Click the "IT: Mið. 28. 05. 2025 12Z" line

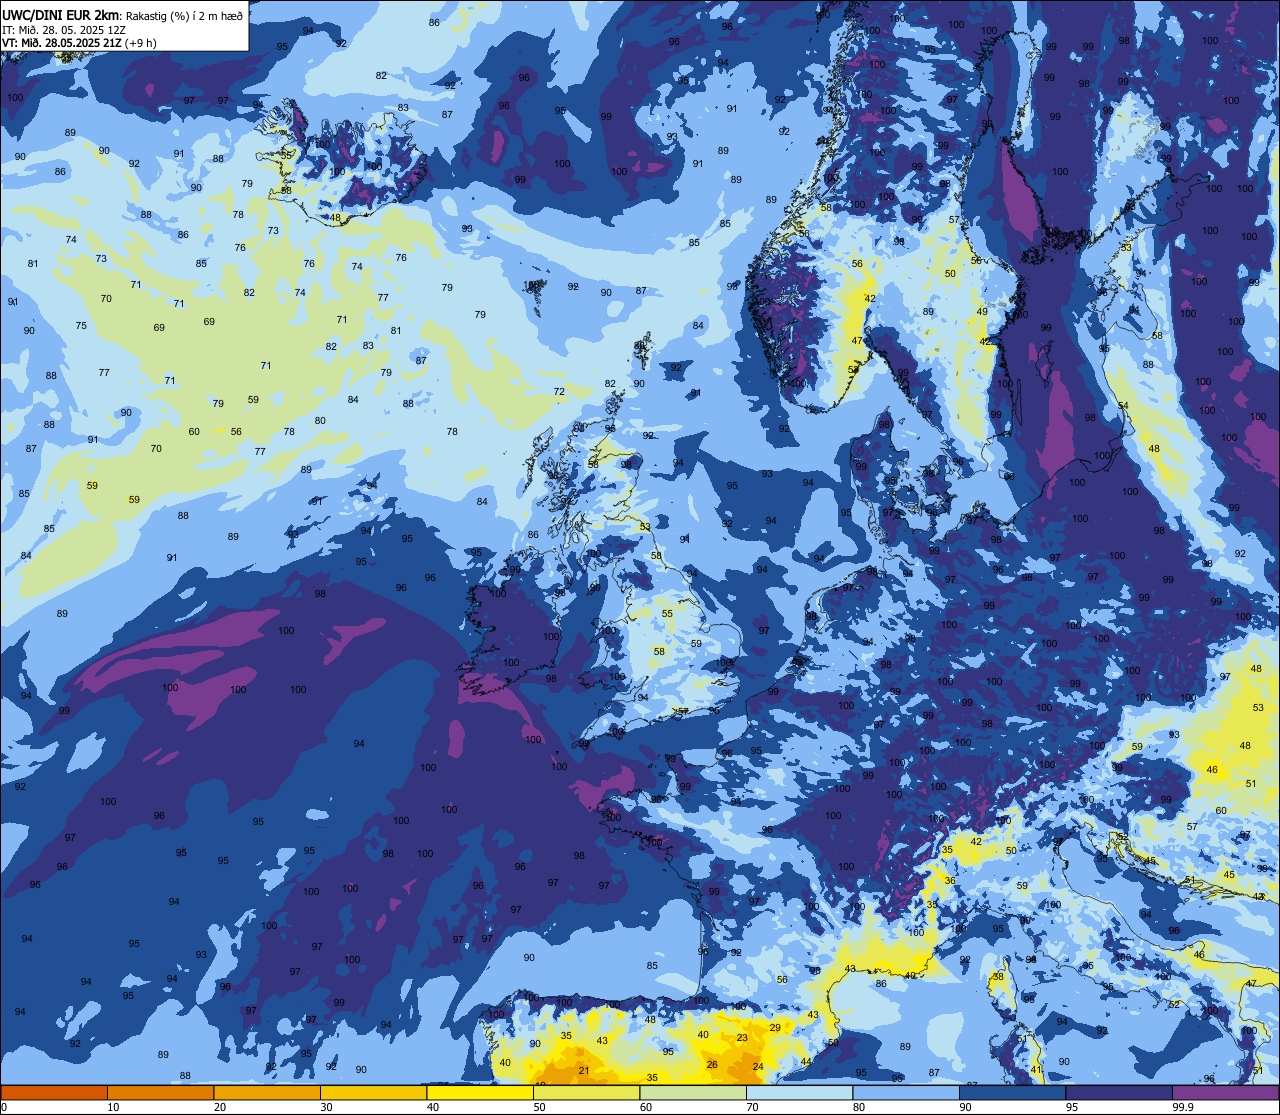[63, 30]
